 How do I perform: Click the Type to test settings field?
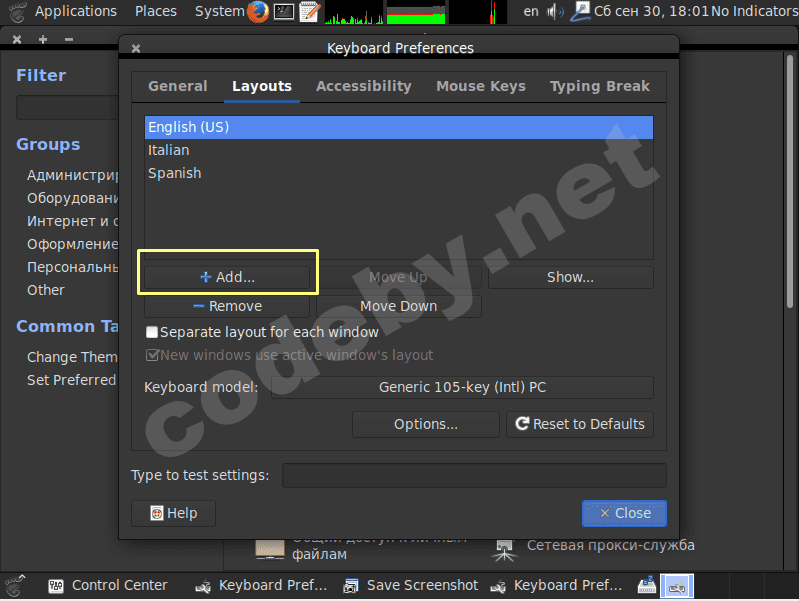coord(474,476)
